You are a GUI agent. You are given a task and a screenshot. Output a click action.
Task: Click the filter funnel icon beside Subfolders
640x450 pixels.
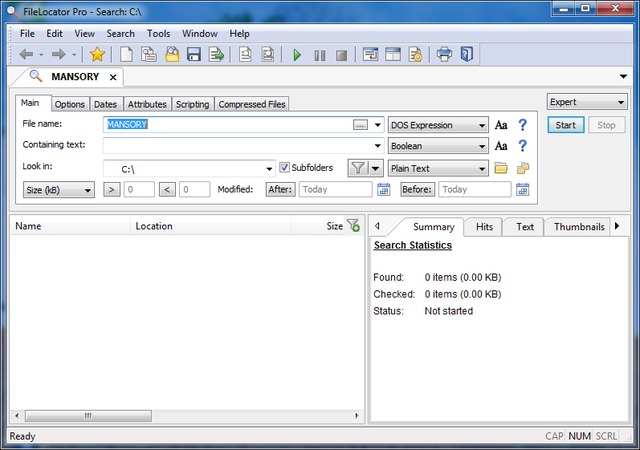tap(358, 168)
